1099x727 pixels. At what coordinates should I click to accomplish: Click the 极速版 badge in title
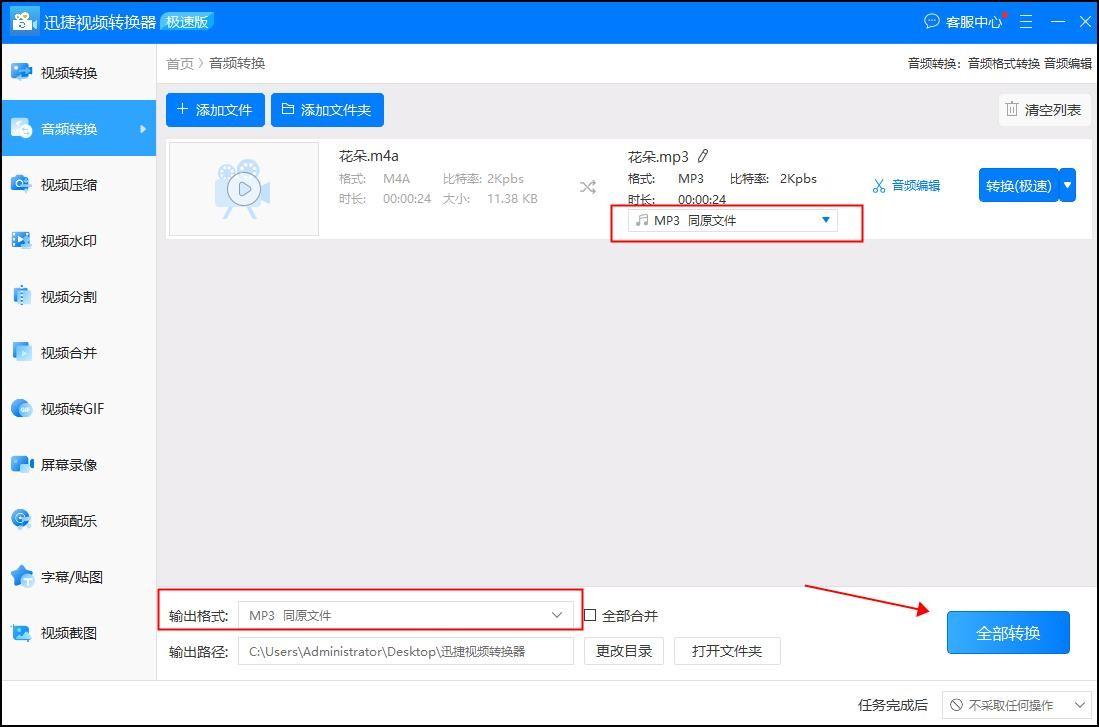(186, 22)
